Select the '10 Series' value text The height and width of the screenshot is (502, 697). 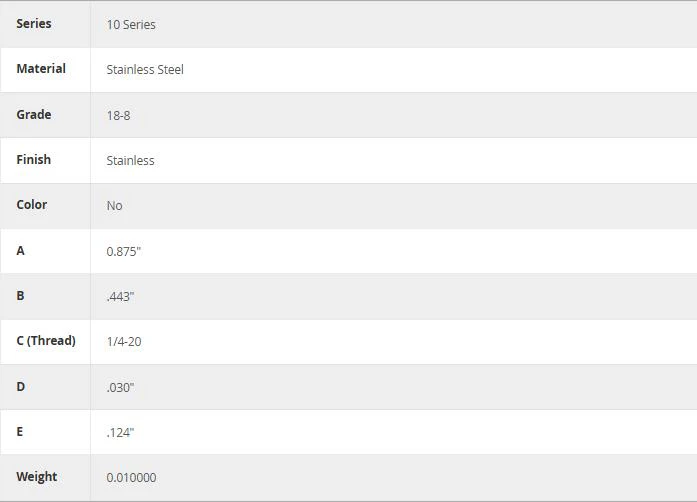tap(131, 24)
